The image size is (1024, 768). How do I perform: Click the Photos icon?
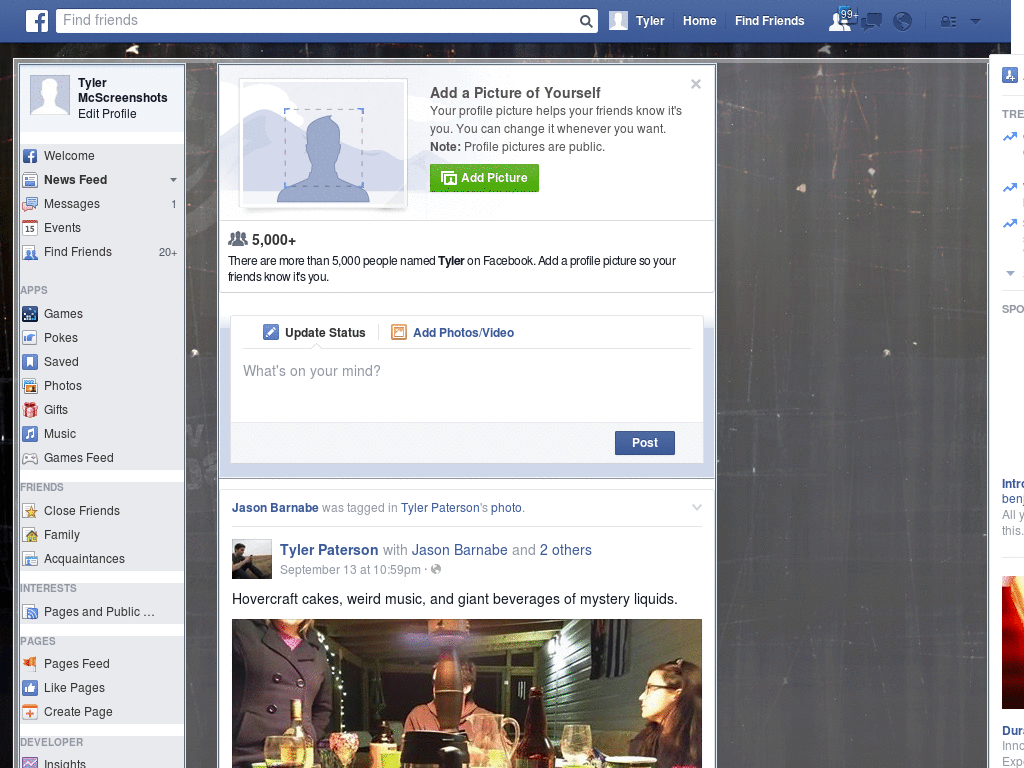pos(29,386)
